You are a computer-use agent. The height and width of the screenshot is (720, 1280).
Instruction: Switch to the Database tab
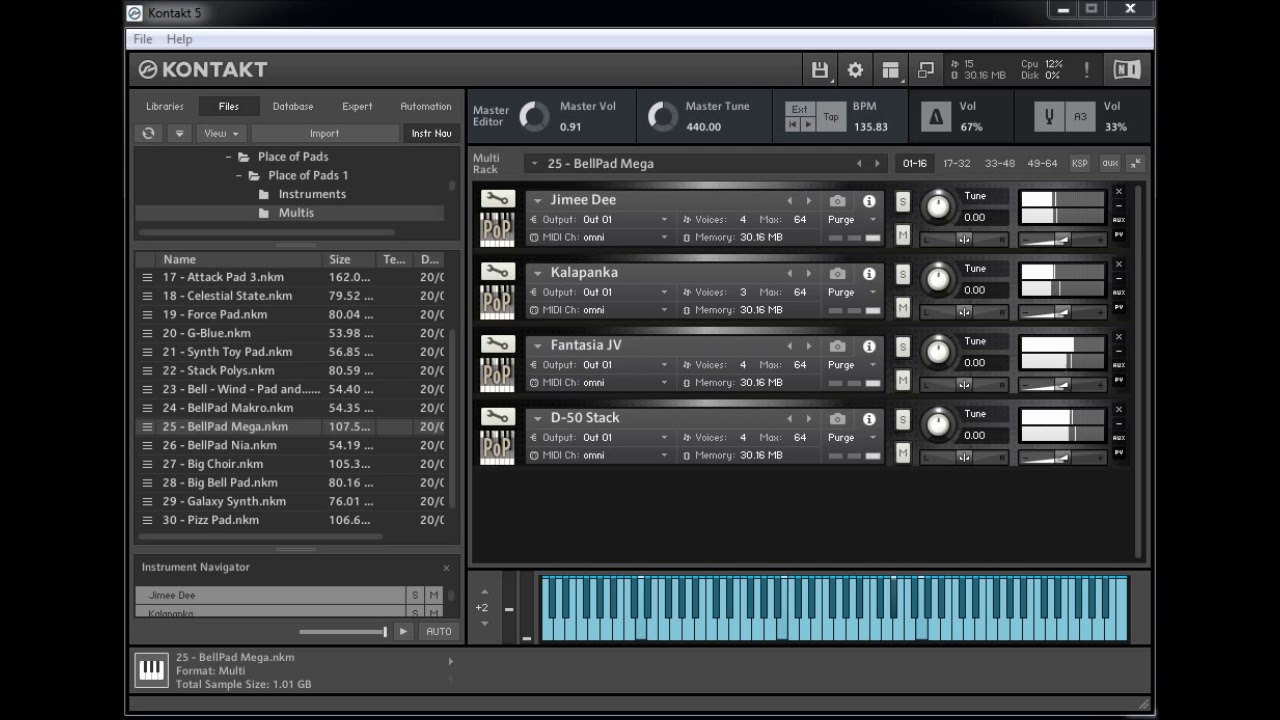pyautogui.click(x=293, y=106)
